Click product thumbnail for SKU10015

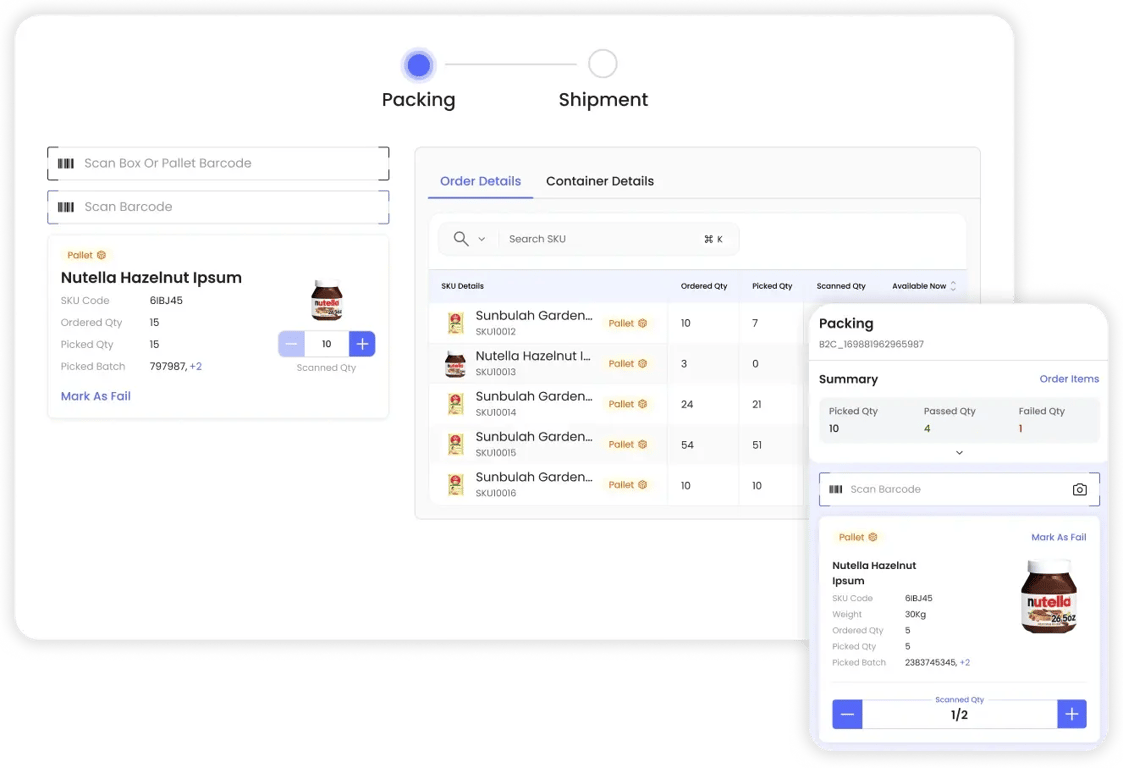(456, 445)
